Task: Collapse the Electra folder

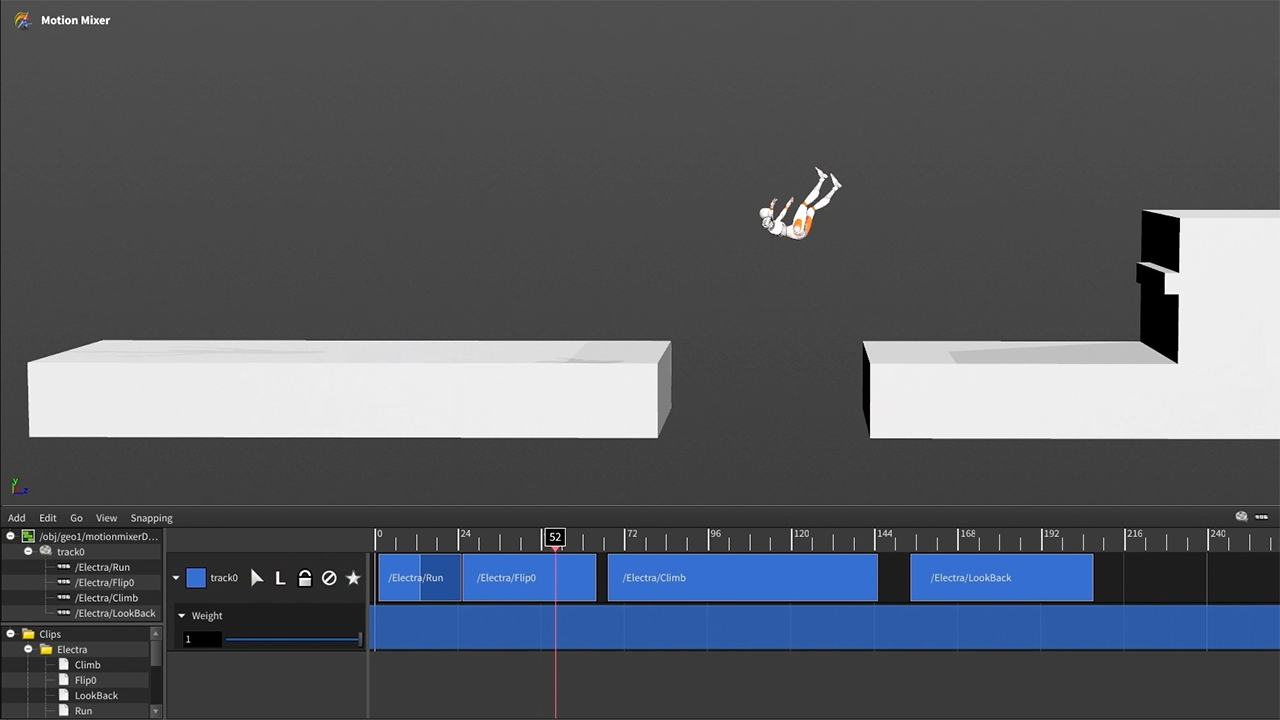Action: (x=28, y=650)
